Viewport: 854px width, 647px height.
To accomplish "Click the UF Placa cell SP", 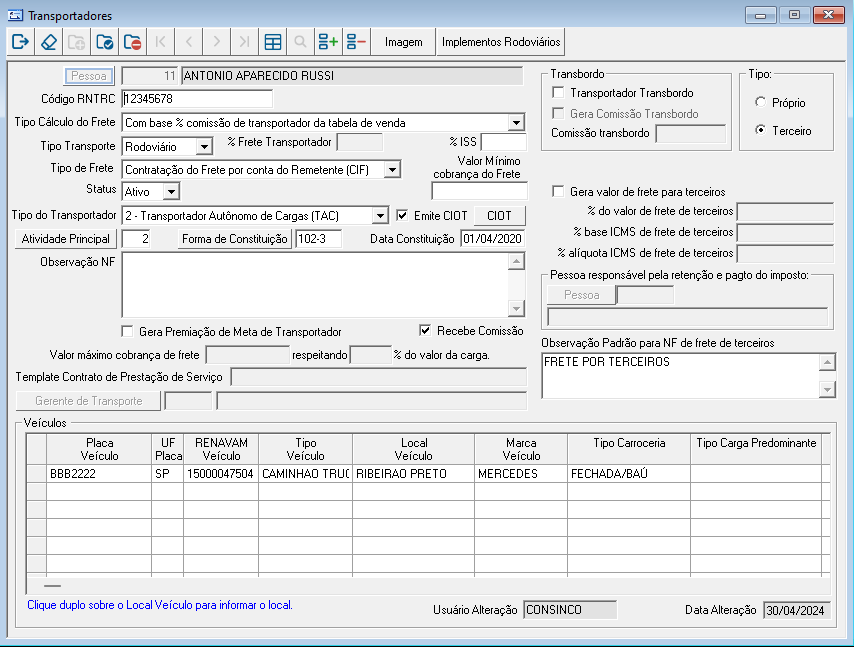I will (167, 473).
